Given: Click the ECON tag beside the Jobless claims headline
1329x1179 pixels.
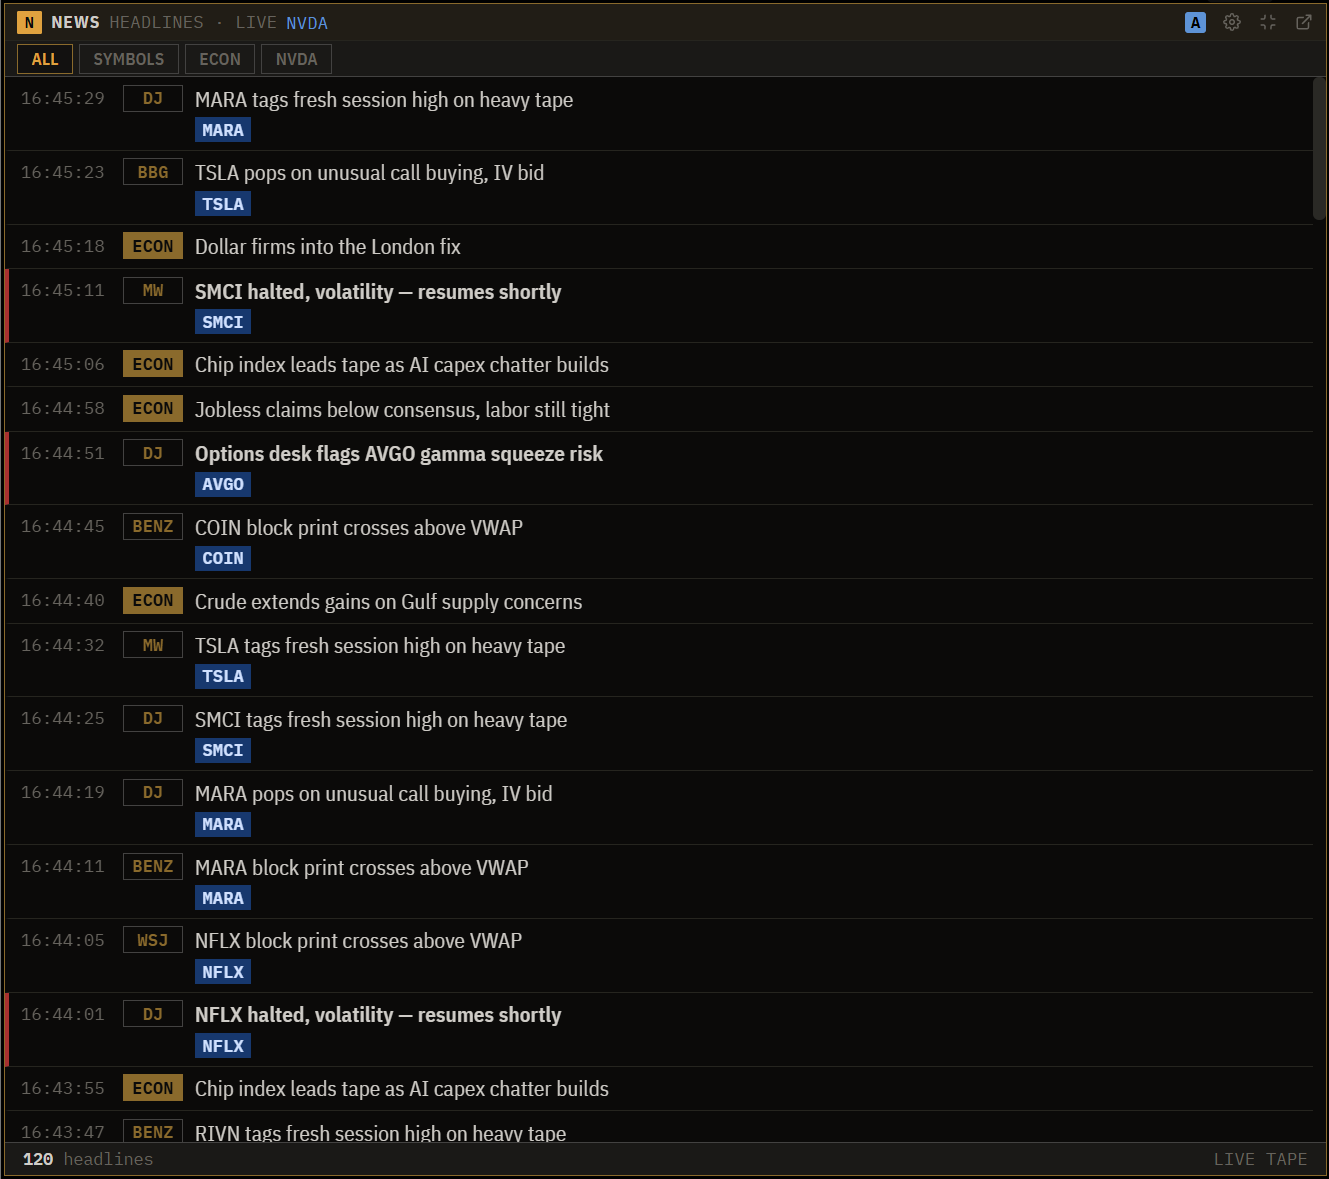Looking at the screenshot, I should coord(153,408).
